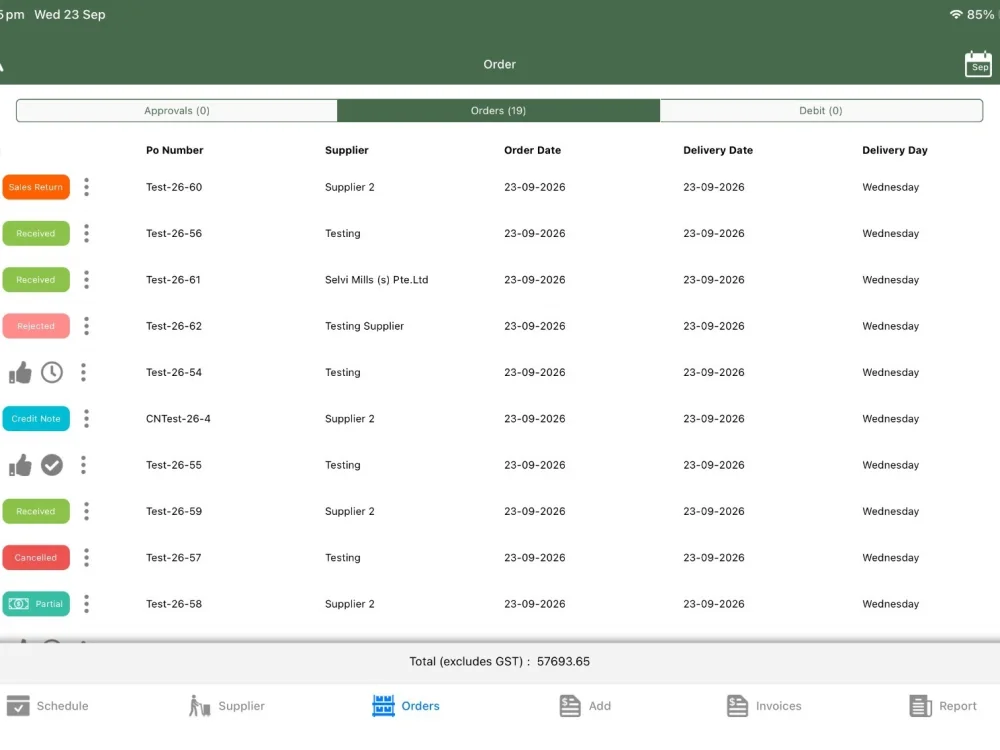Click PO number Test-26-59
This screenshot has height=750, width=1000.
(173, 511)
